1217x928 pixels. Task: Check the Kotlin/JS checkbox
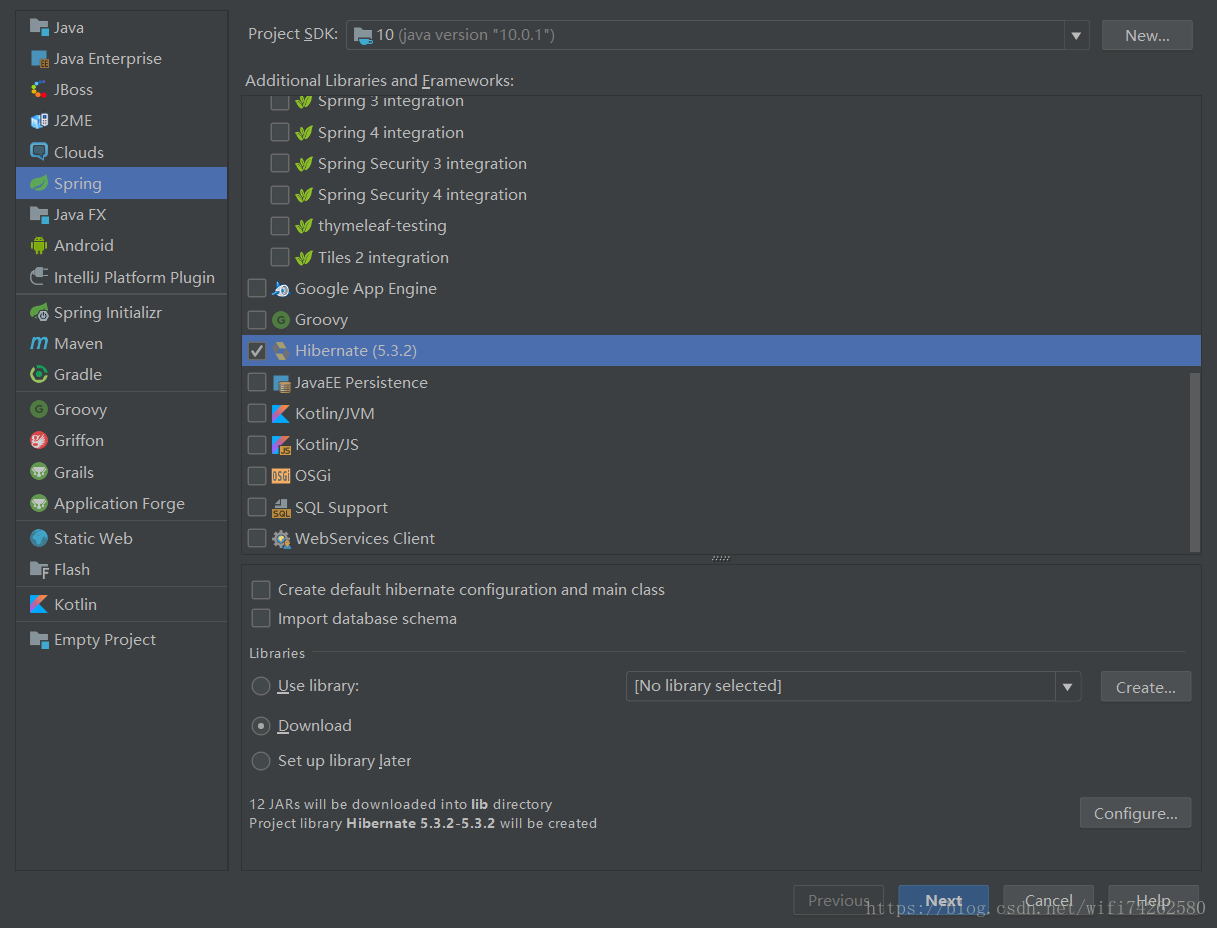pyautogui.click(x=257, y=444)
